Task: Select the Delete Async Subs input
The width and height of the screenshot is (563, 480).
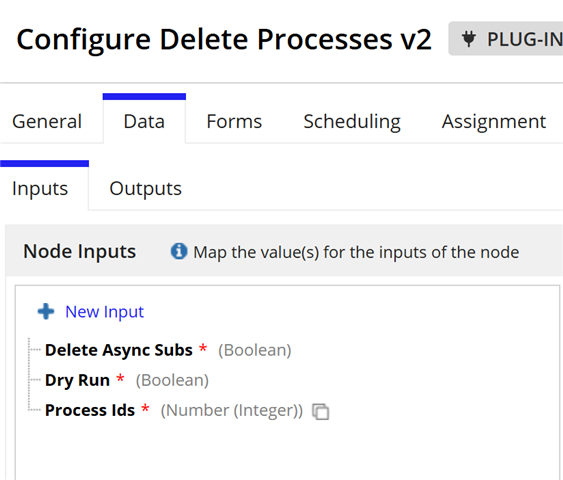Action: pos(119,350)
